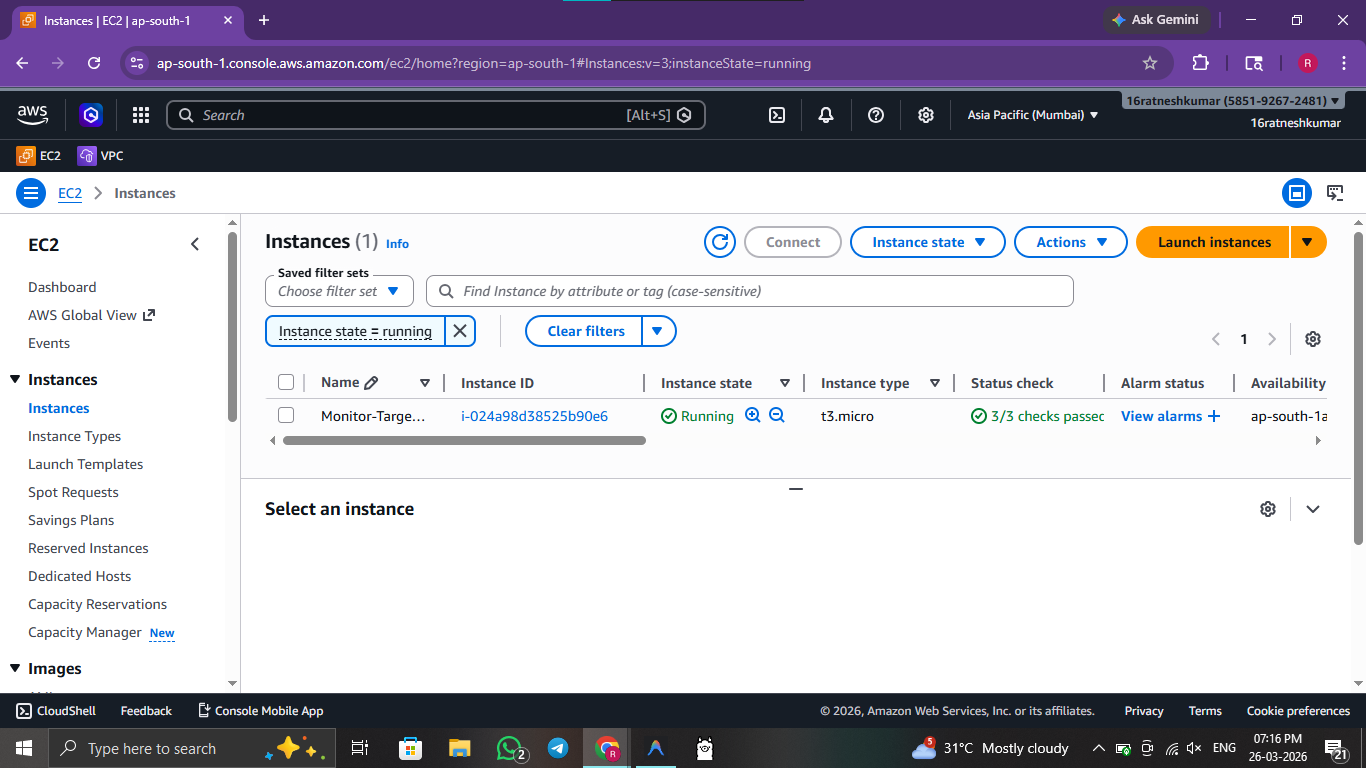The image size is (1366, 768).
Task: Bookmark this page with star icon
Action: point(1150,63)
